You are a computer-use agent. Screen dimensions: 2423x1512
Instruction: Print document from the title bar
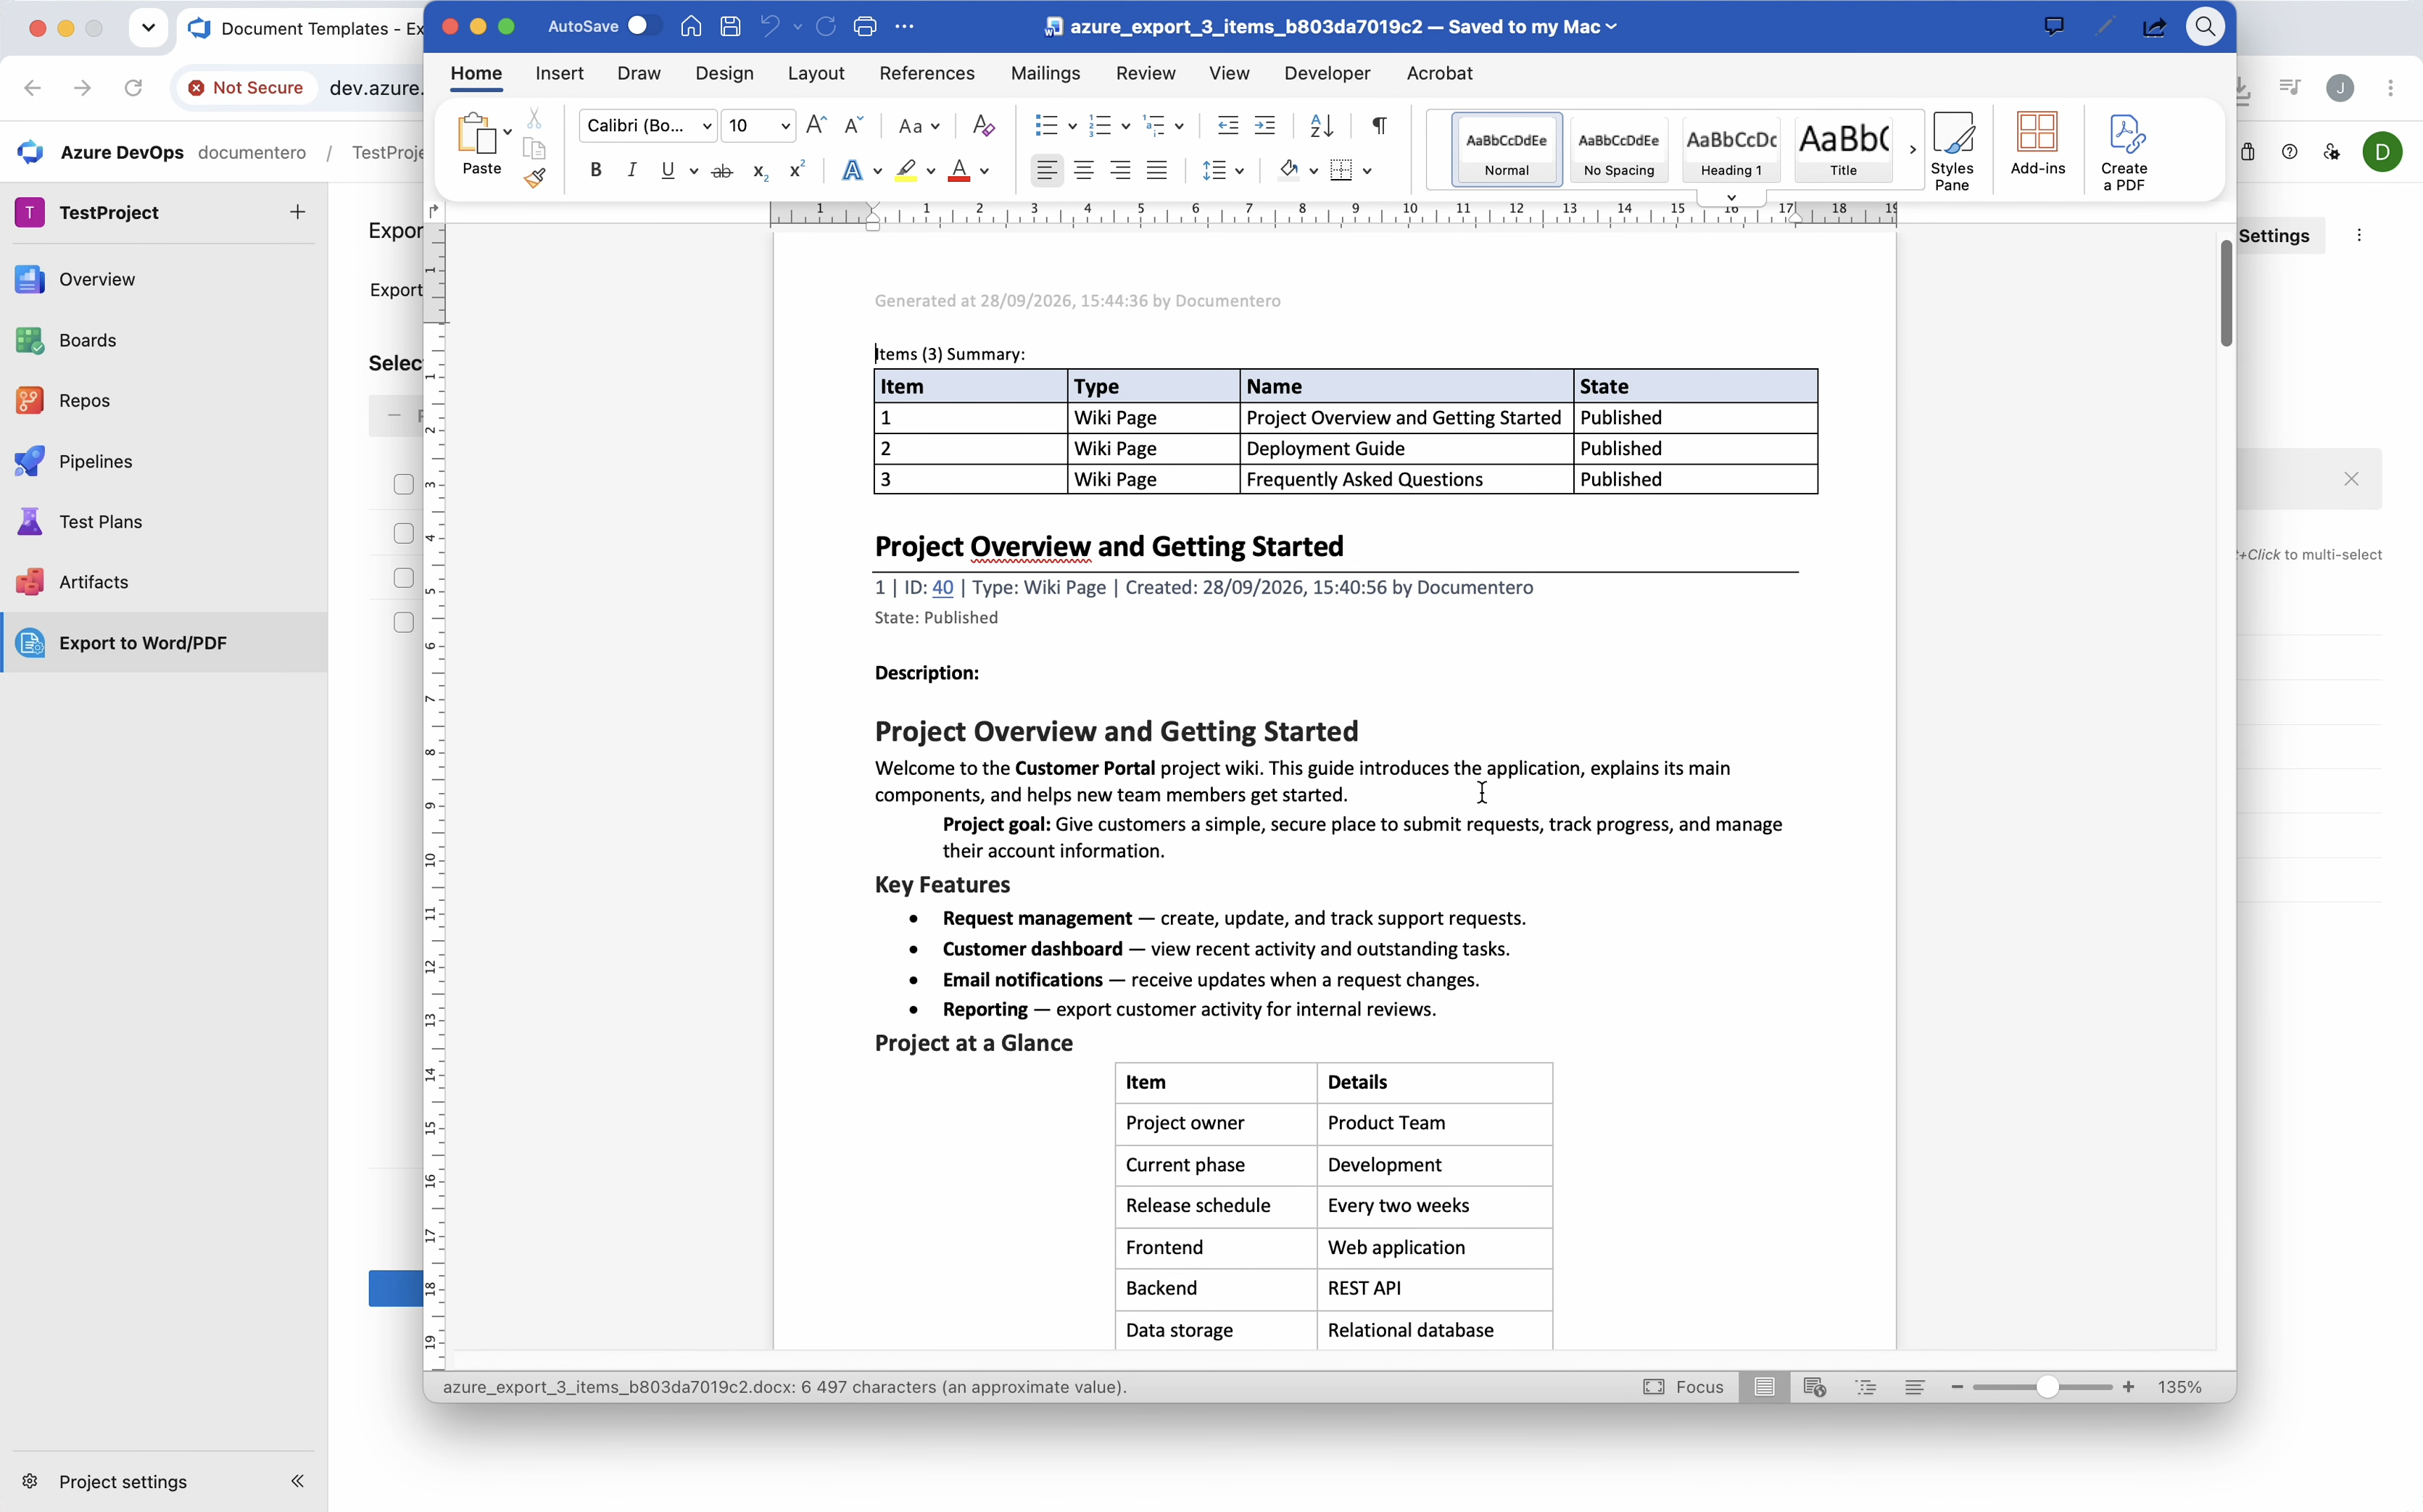click(x=865, y=27)
